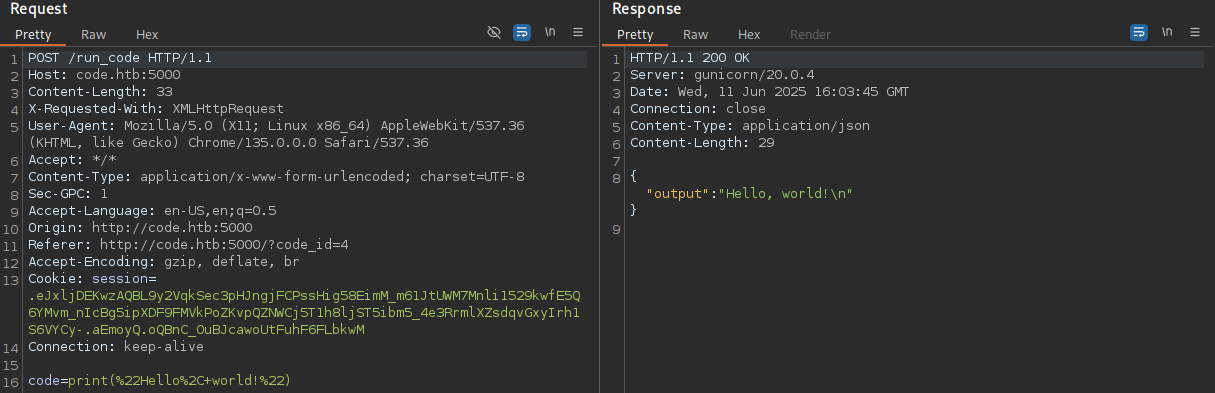Viewport: 1215px width, 393px height.
Task: Toggle word wrap icon in Response pane
Action: pos(1139,32)
